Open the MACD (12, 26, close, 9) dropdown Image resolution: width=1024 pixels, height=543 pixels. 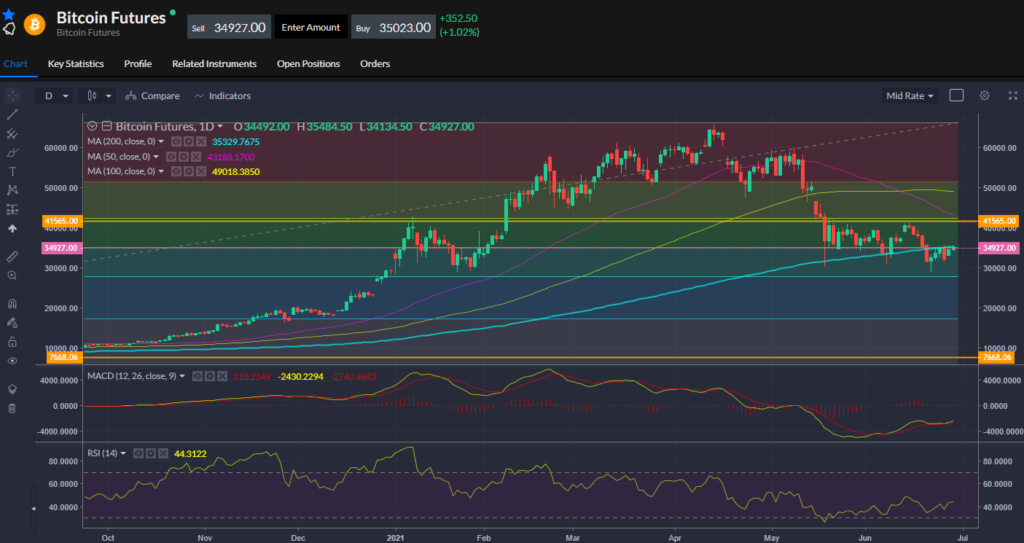coord(182,376)
